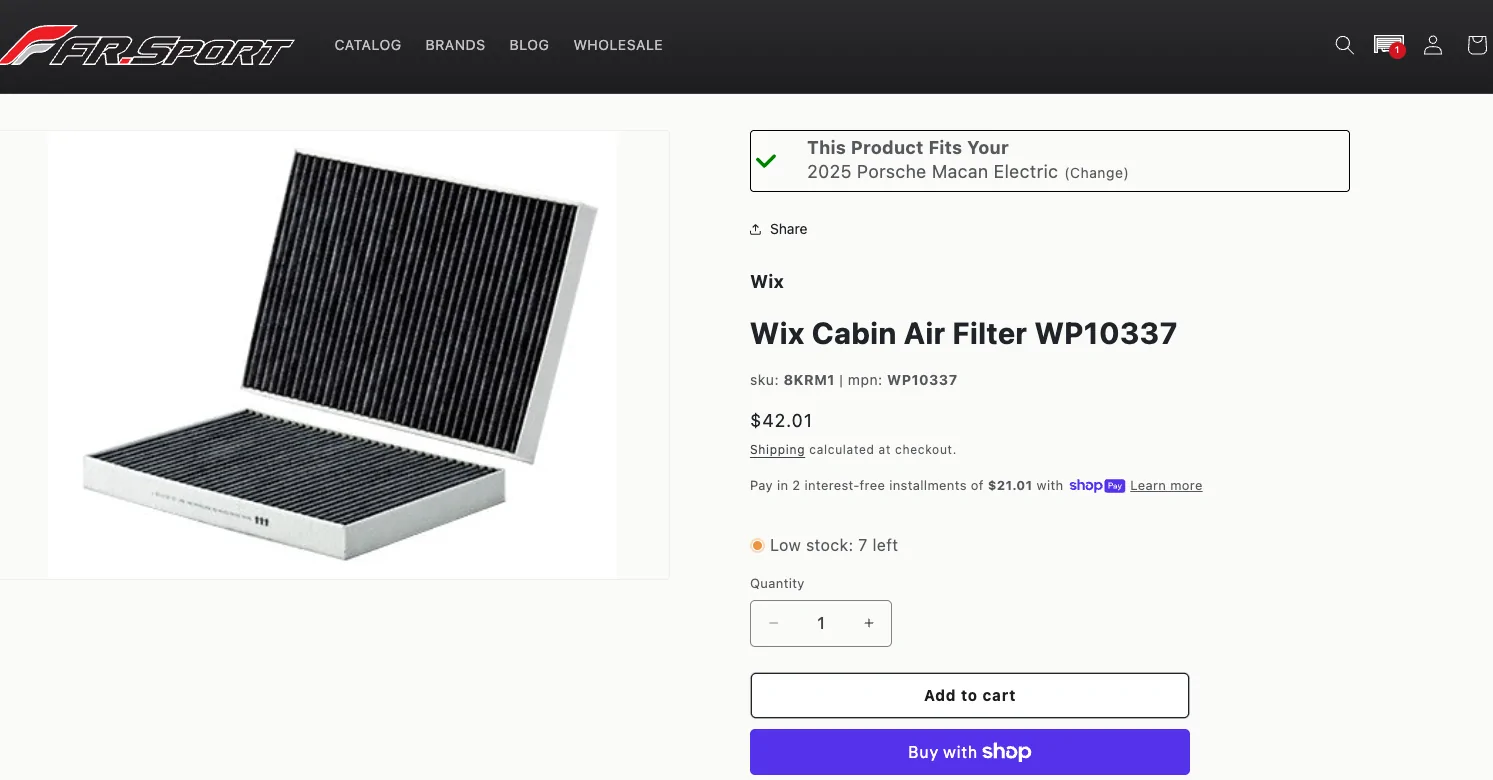Open the account login page
Image resolution: width=1493 pixels, height=780 pixels.
click(x=1433, y=45)
